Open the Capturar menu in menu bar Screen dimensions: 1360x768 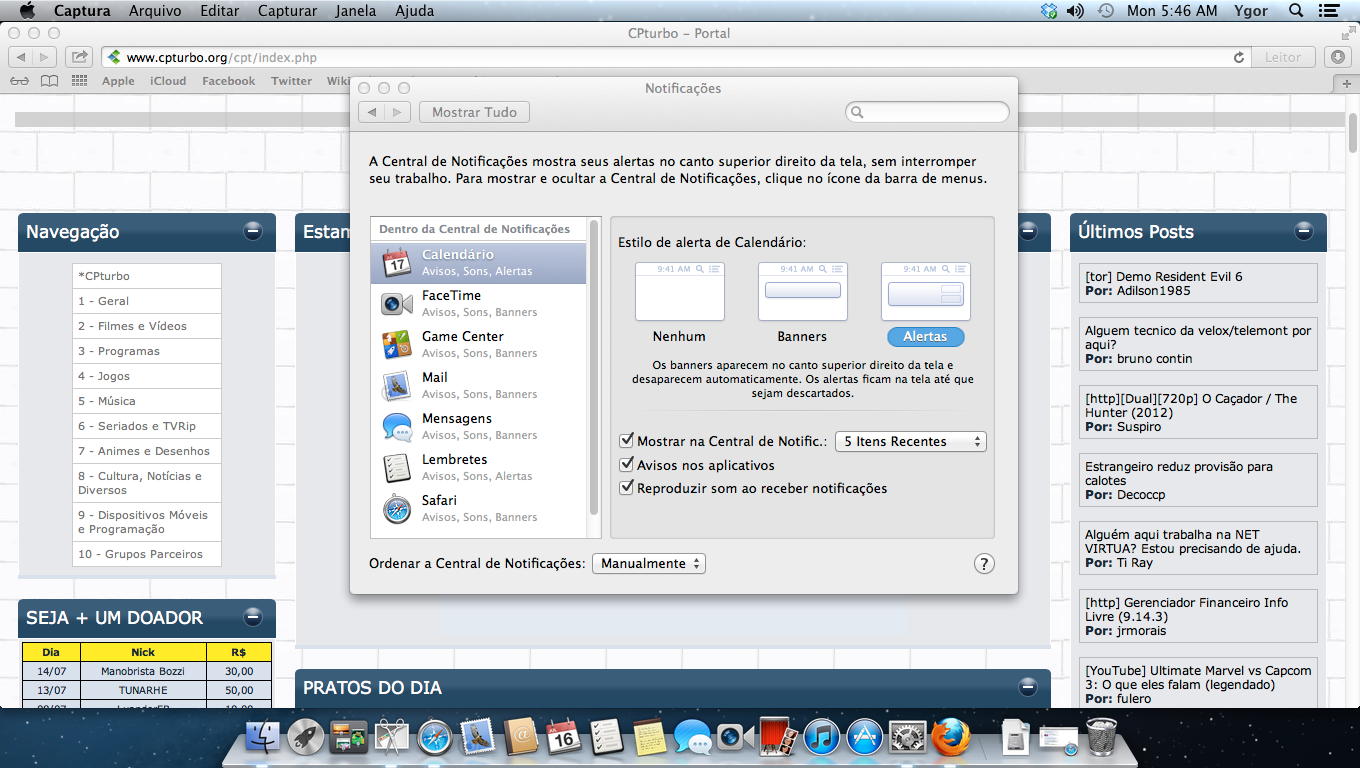coord(287,11)
